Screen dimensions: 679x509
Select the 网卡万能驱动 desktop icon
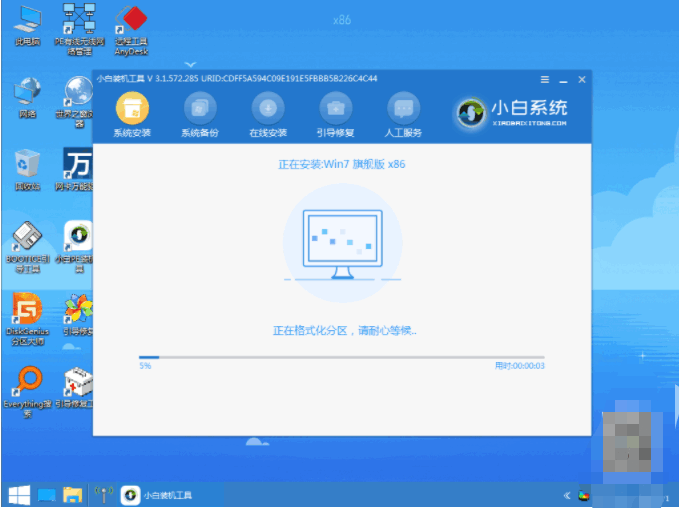tap(75, 170)
